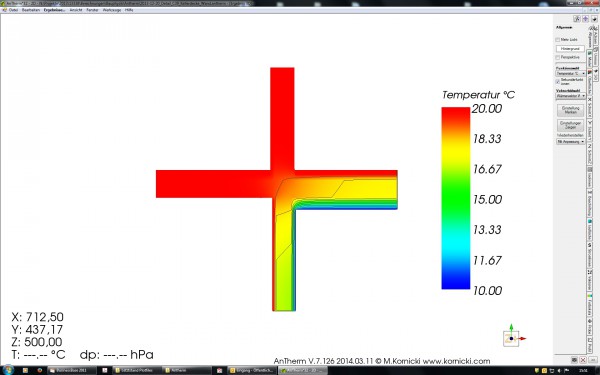This screenshot has width=600, height=375.
Task: Open the Windows Start orb
Action: (x=8, y=370)
